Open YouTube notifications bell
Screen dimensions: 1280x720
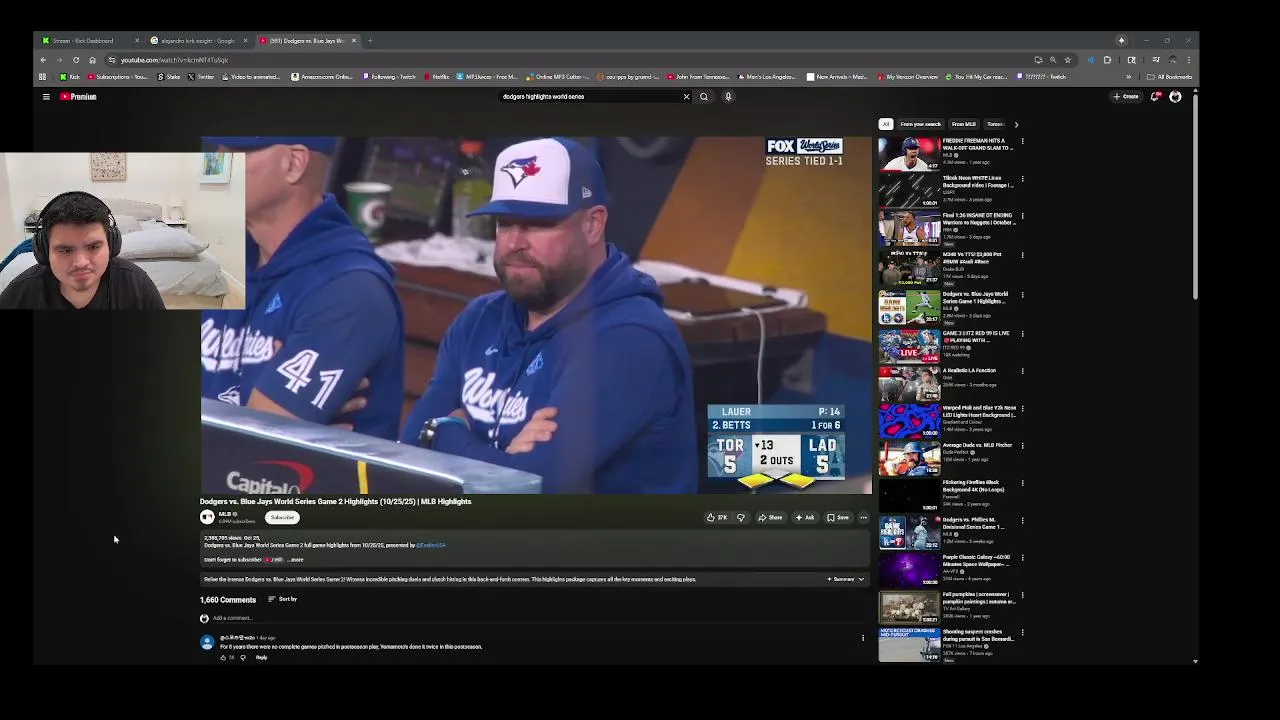click(x=1155, y=97)
